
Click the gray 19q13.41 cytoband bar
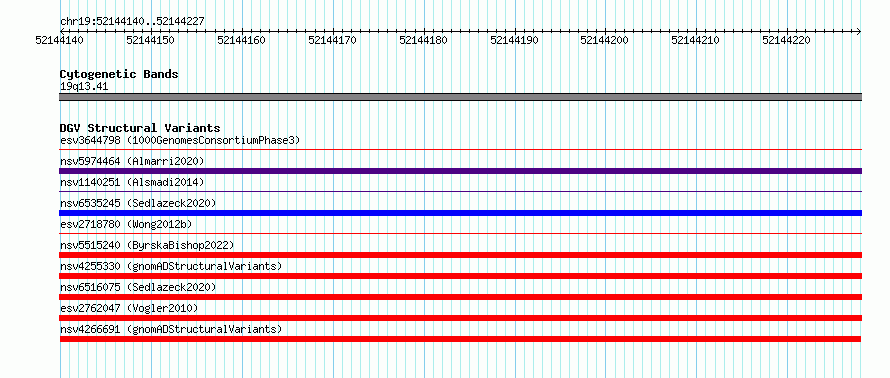(460, 97)
